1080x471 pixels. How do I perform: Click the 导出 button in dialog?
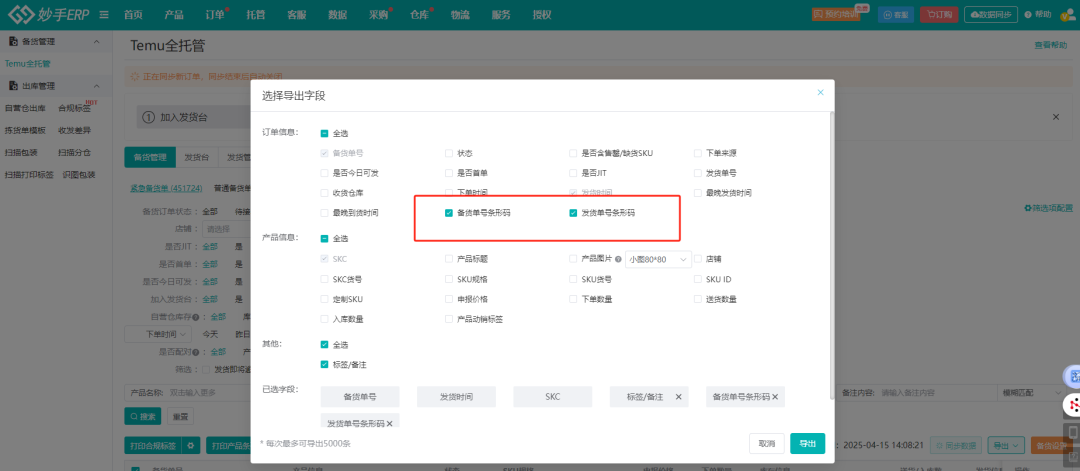tap(807, 443)
